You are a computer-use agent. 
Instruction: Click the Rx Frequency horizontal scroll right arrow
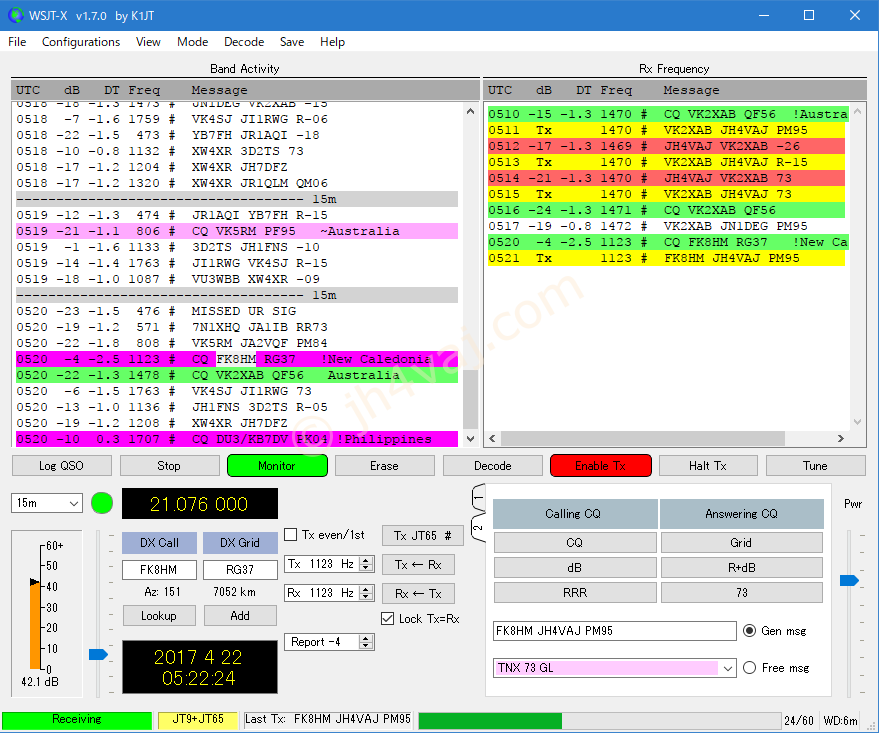point(840,438)
